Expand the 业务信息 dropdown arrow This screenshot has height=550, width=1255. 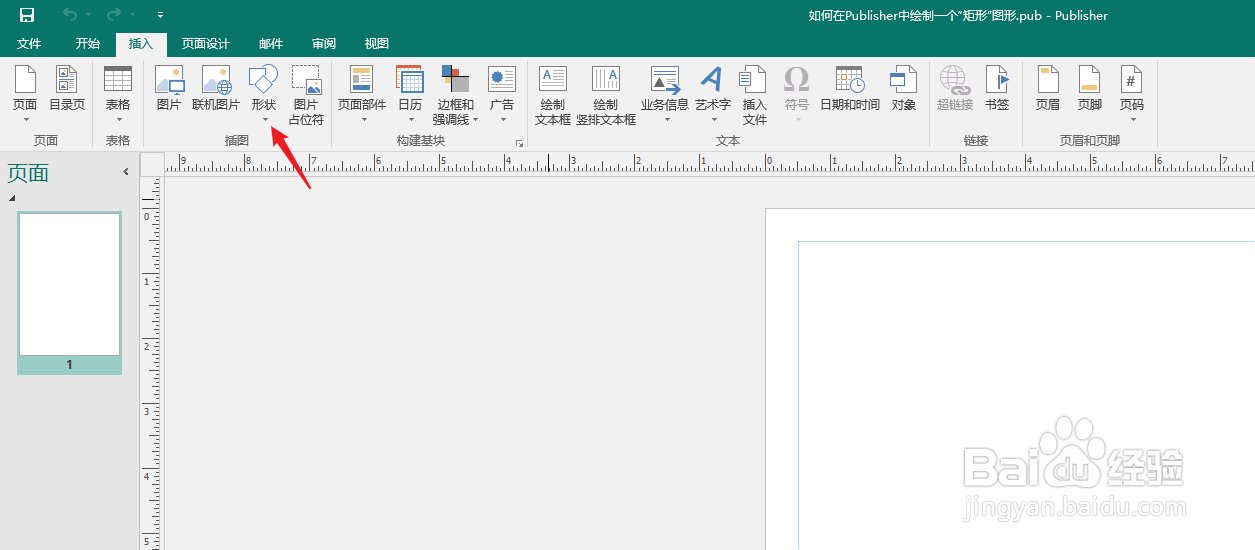665,120
